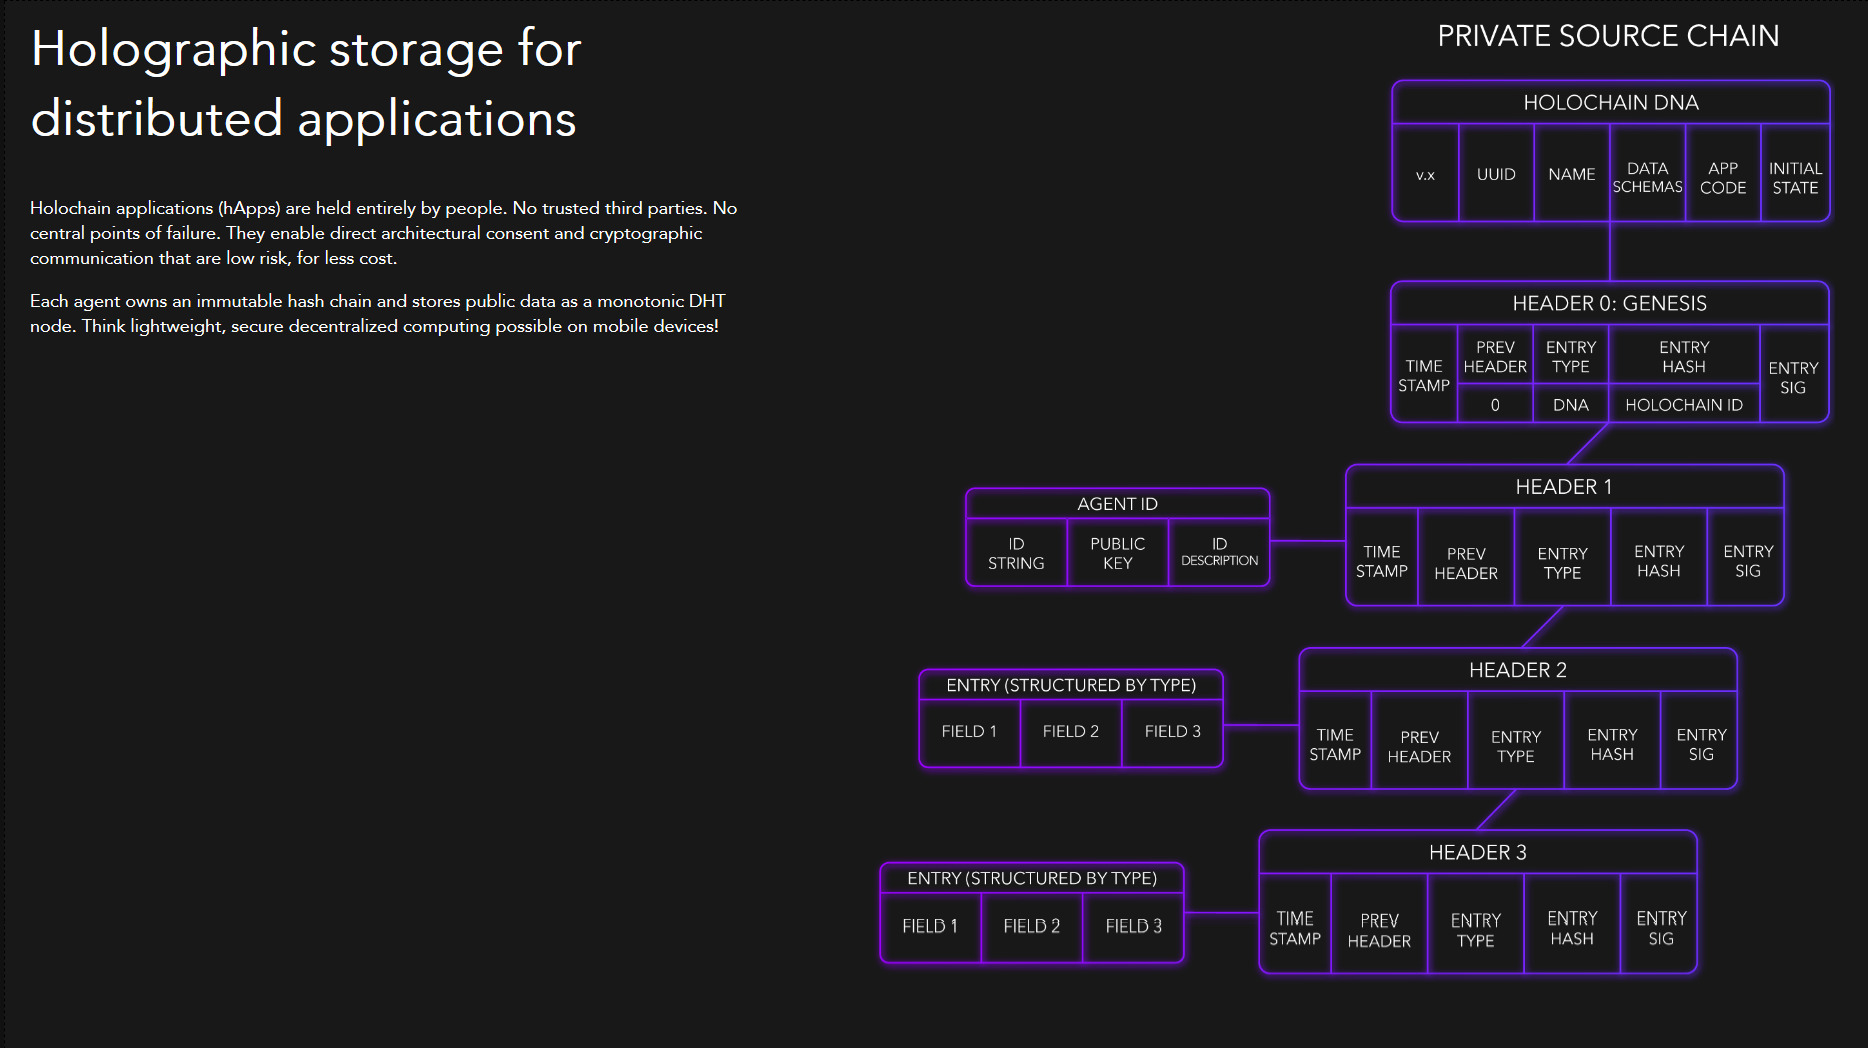This screenshot has height=1048, width=1868.
Task: Click FIELD 3 in entry beside Header 2
Action: pos(1172,731)
